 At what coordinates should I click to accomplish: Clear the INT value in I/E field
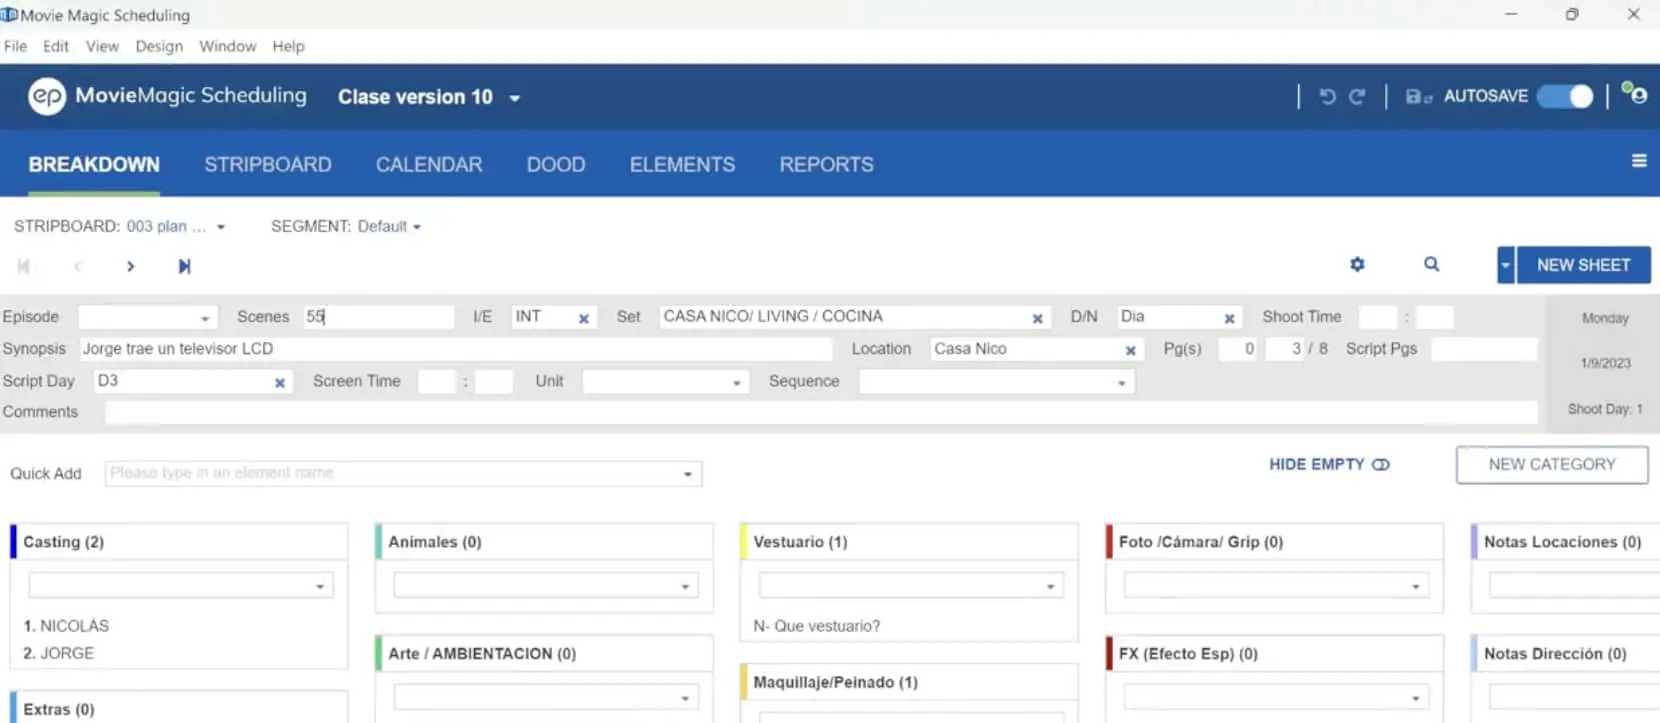click(584, 319)
